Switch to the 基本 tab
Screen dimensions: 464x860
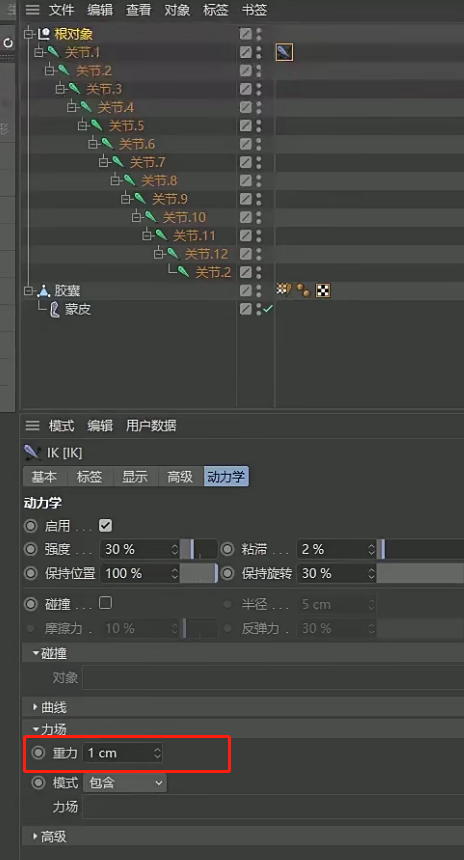click(44, 477)
